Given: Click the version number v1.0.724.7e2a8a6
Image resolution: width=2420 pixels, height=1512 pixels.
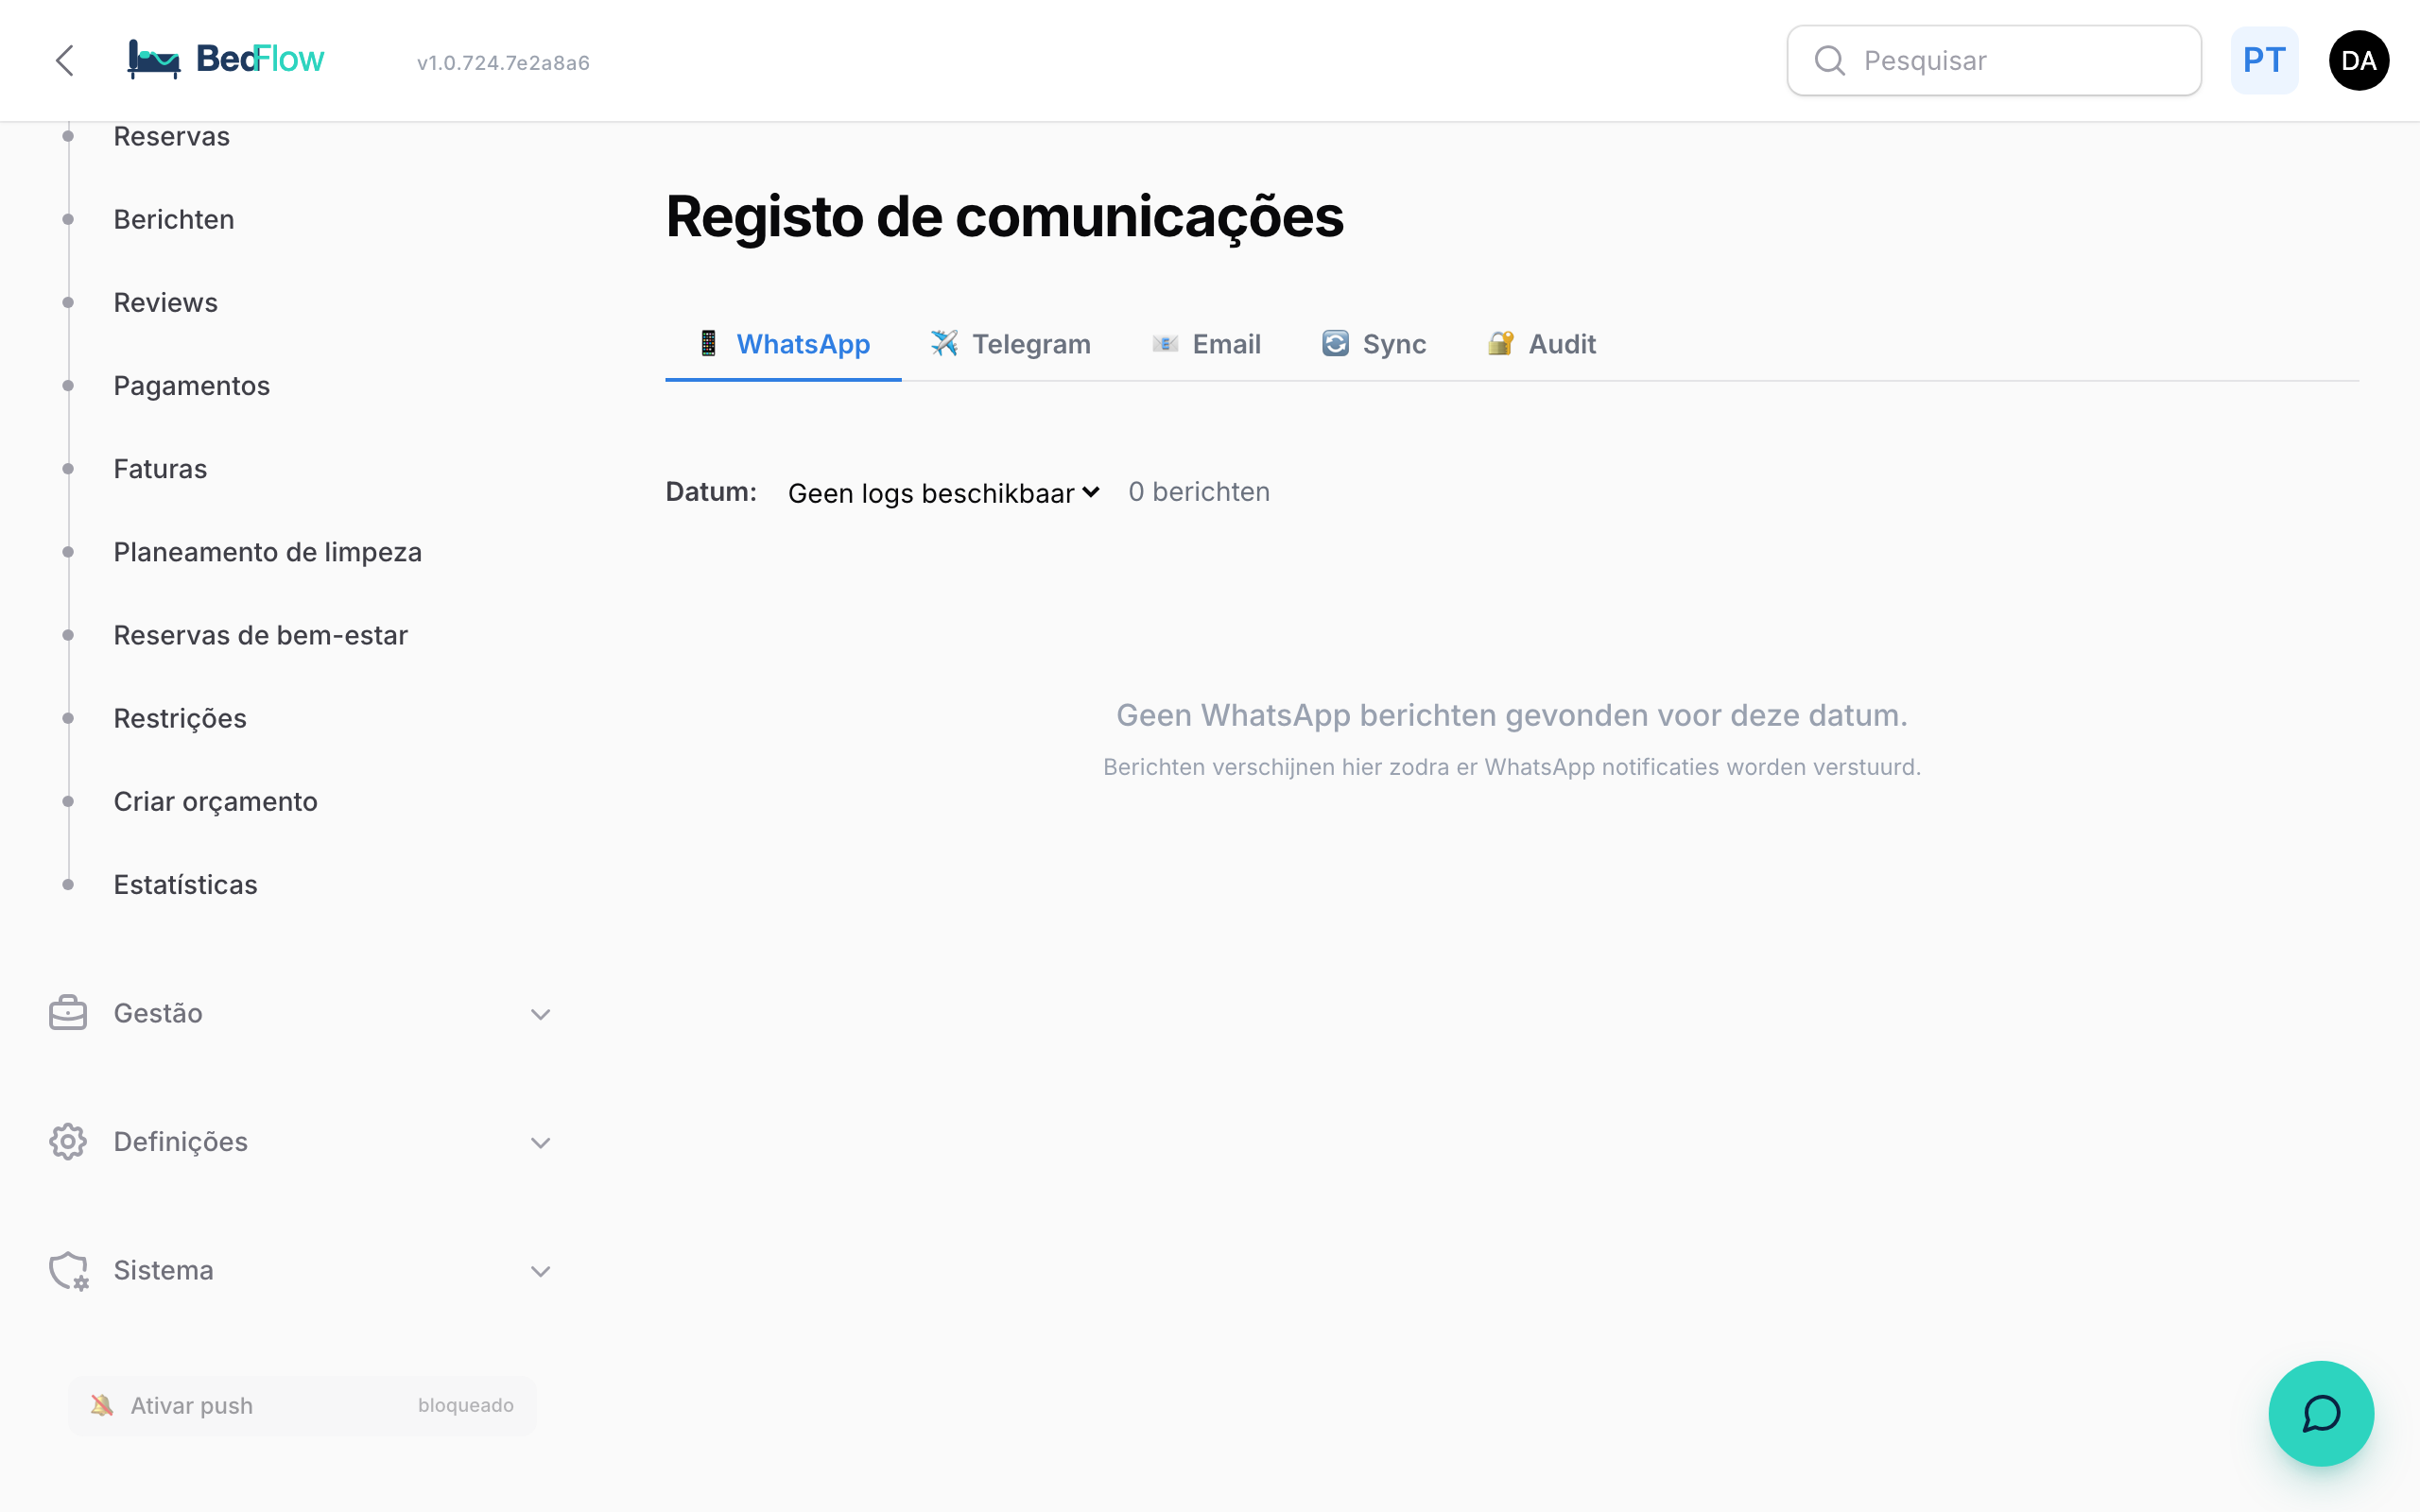Looking at the screenshot, I should [x=503, y=62].
